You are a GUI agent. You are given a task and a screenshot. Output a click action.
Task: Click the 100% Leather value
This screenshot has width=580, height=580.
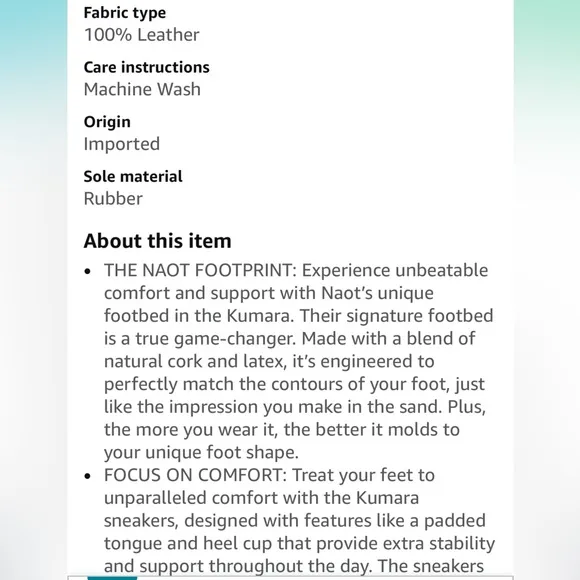click(x=142, y=35)
